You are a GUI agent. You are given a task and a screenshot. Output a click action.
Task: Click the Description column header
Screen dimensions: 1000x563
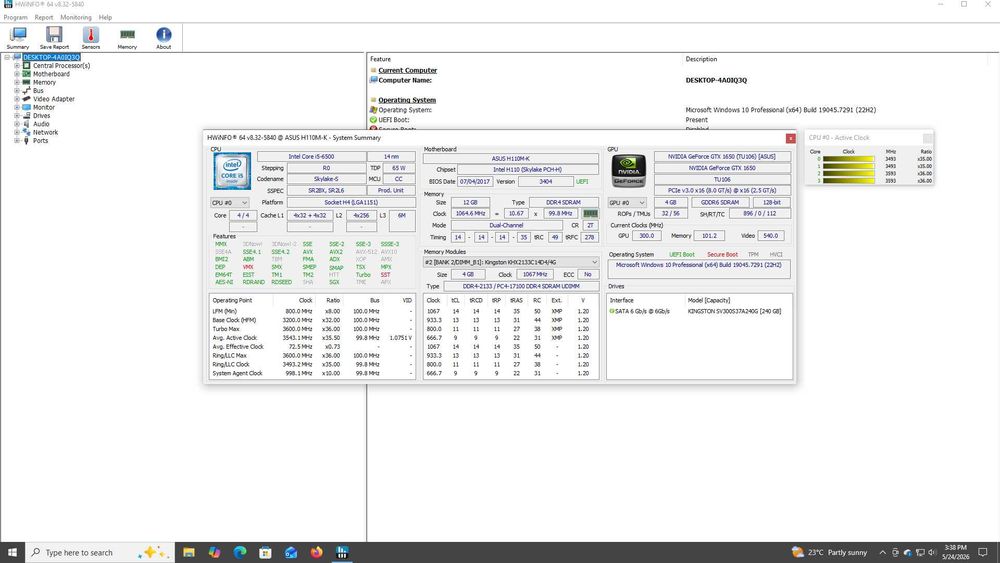(x=701, y=59)
